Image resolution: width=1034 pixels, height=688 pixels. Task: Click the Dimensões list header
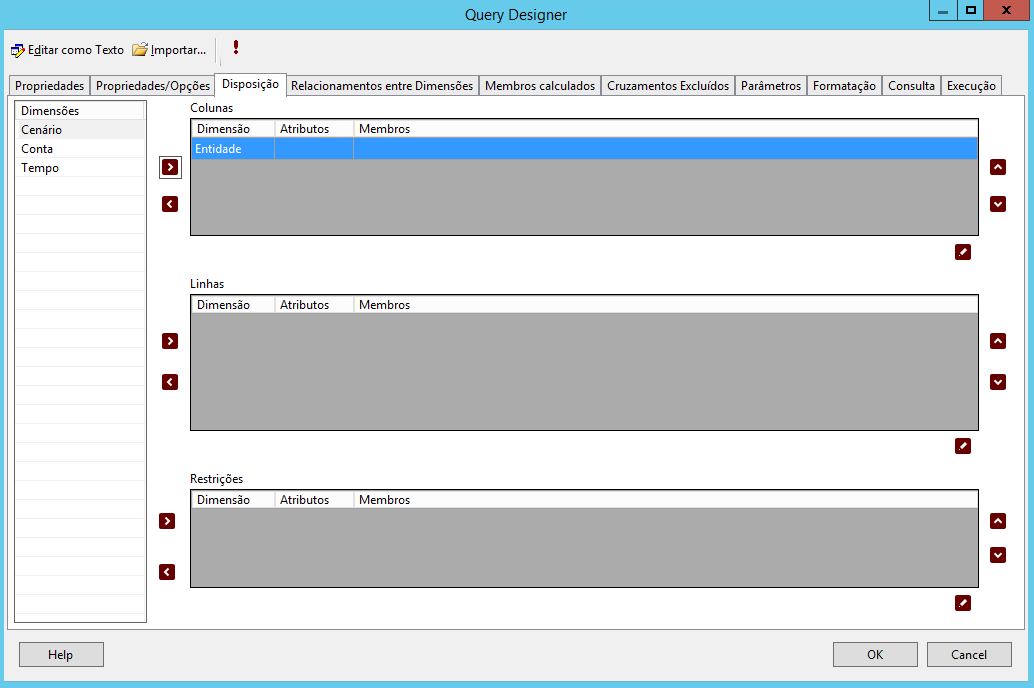tap(80, 111)
